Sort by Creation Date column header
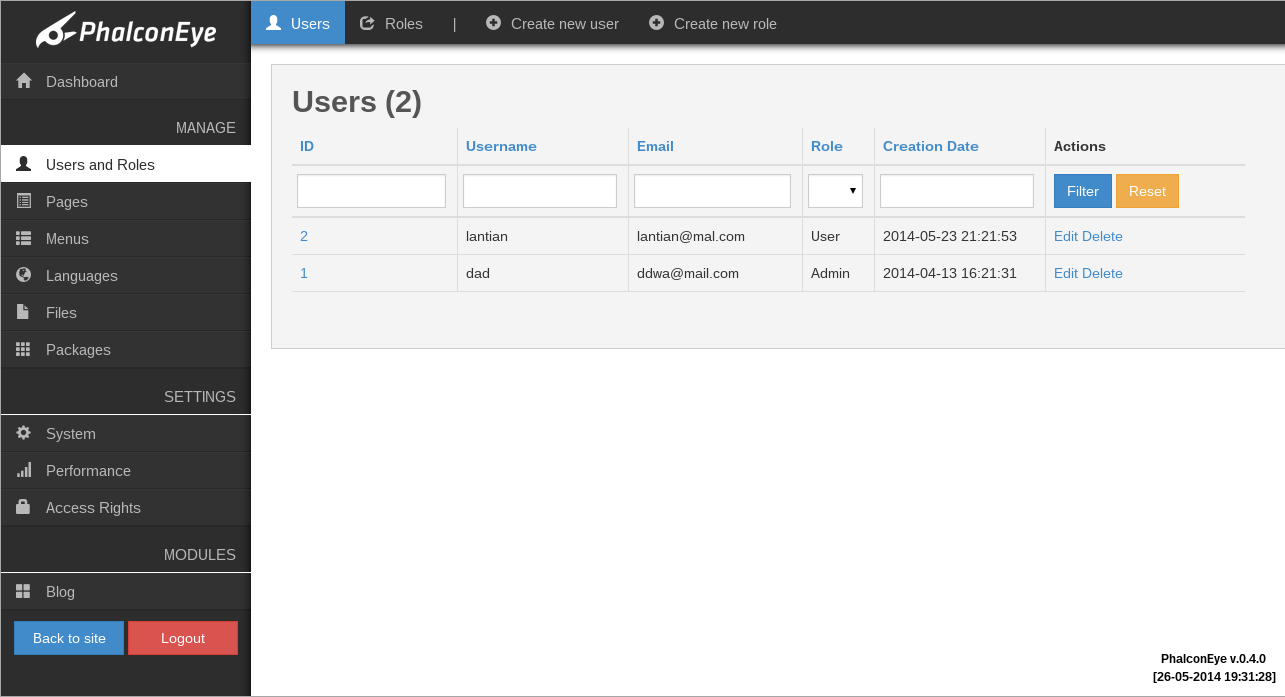 click(931, 146)
